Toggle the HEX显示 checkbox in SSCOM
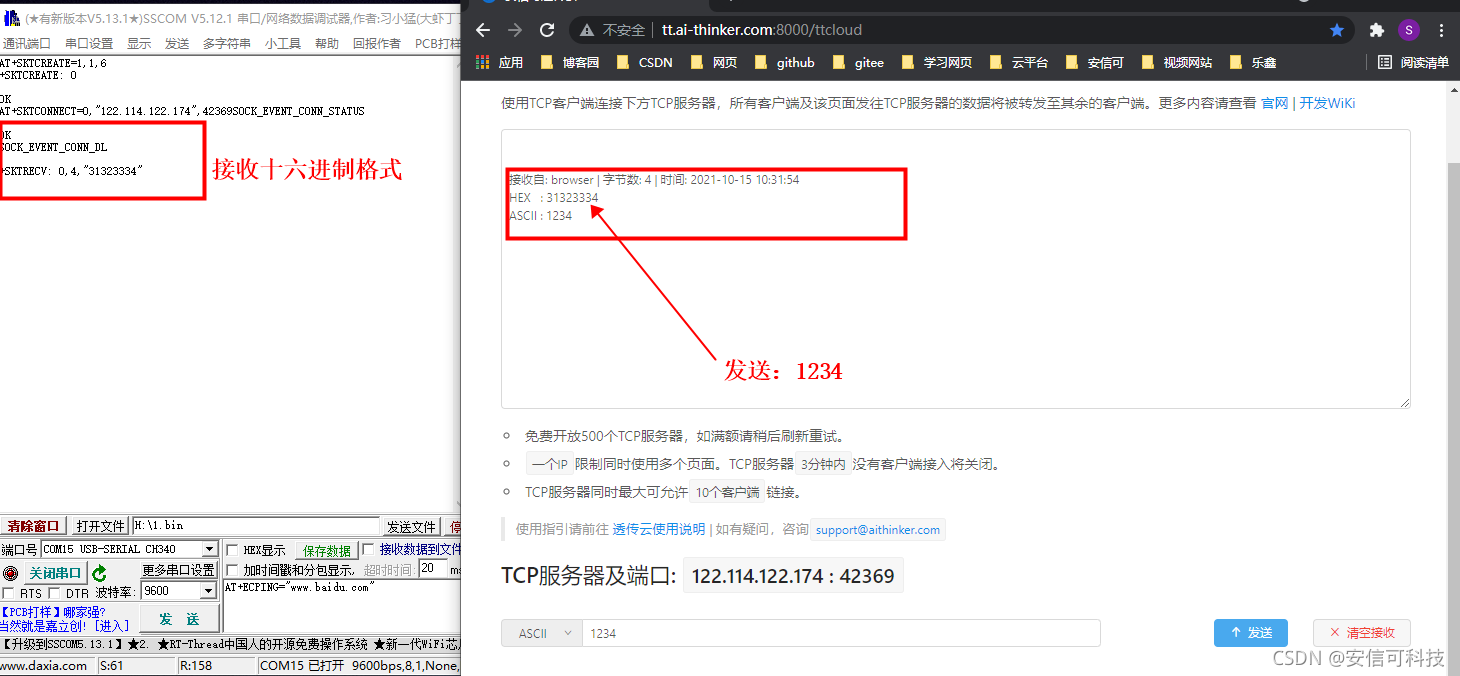The image size is (1460, 676). (232, 550)
